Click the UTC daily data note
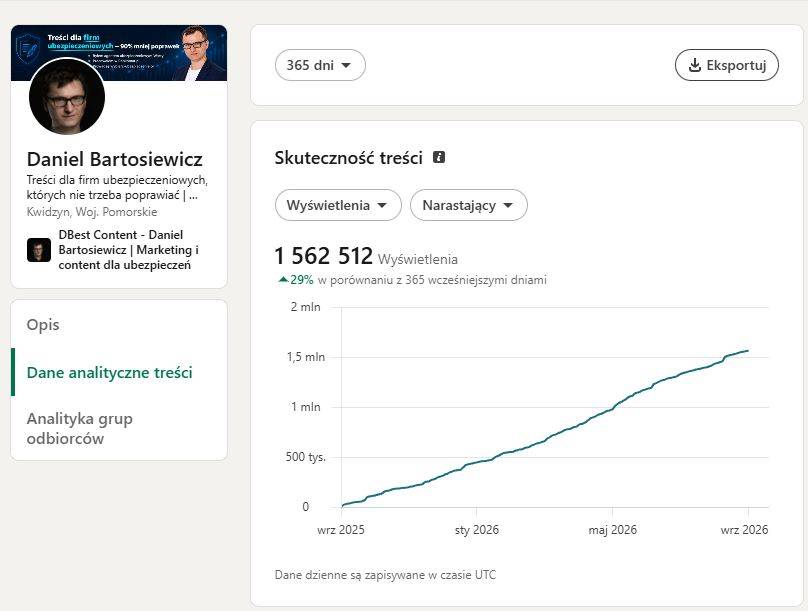 [x=385, y=575]
